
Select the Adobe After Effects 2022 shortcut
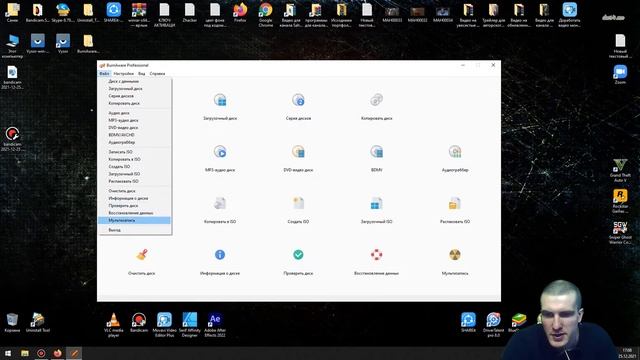215,325
